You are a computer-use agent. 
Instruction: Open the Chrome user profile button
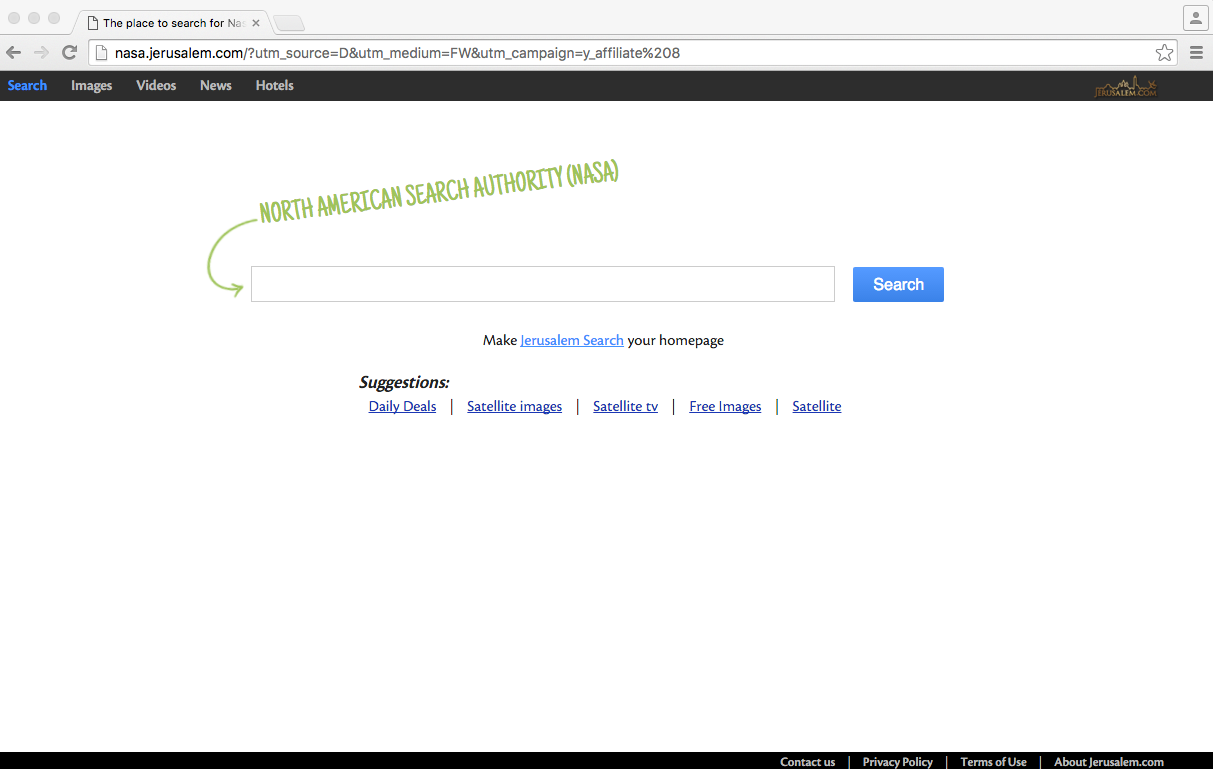coord(1196,18)
